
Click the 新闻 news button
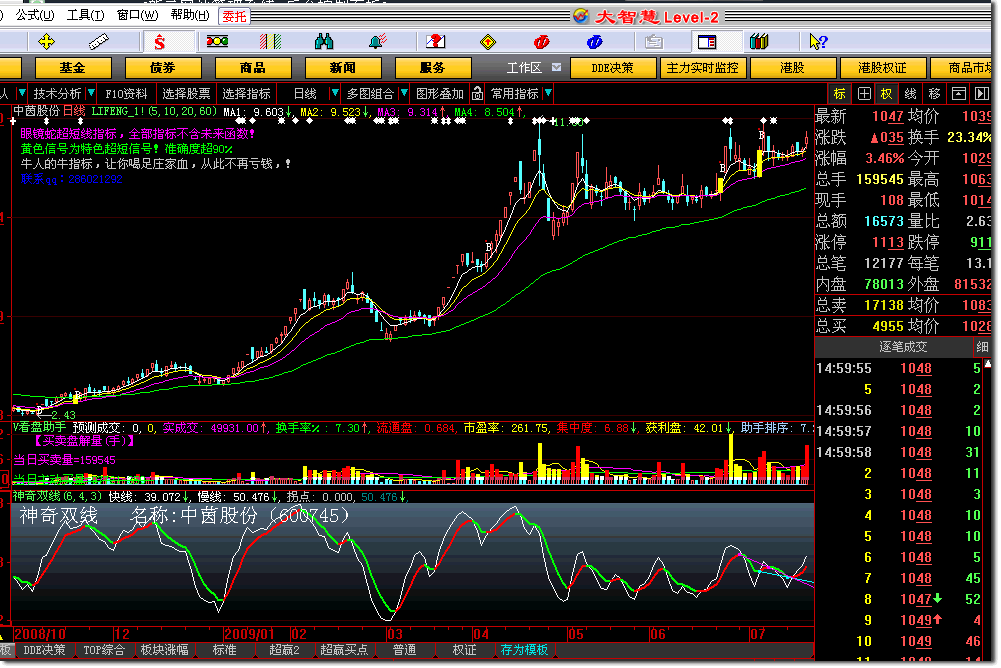(343, 68)
